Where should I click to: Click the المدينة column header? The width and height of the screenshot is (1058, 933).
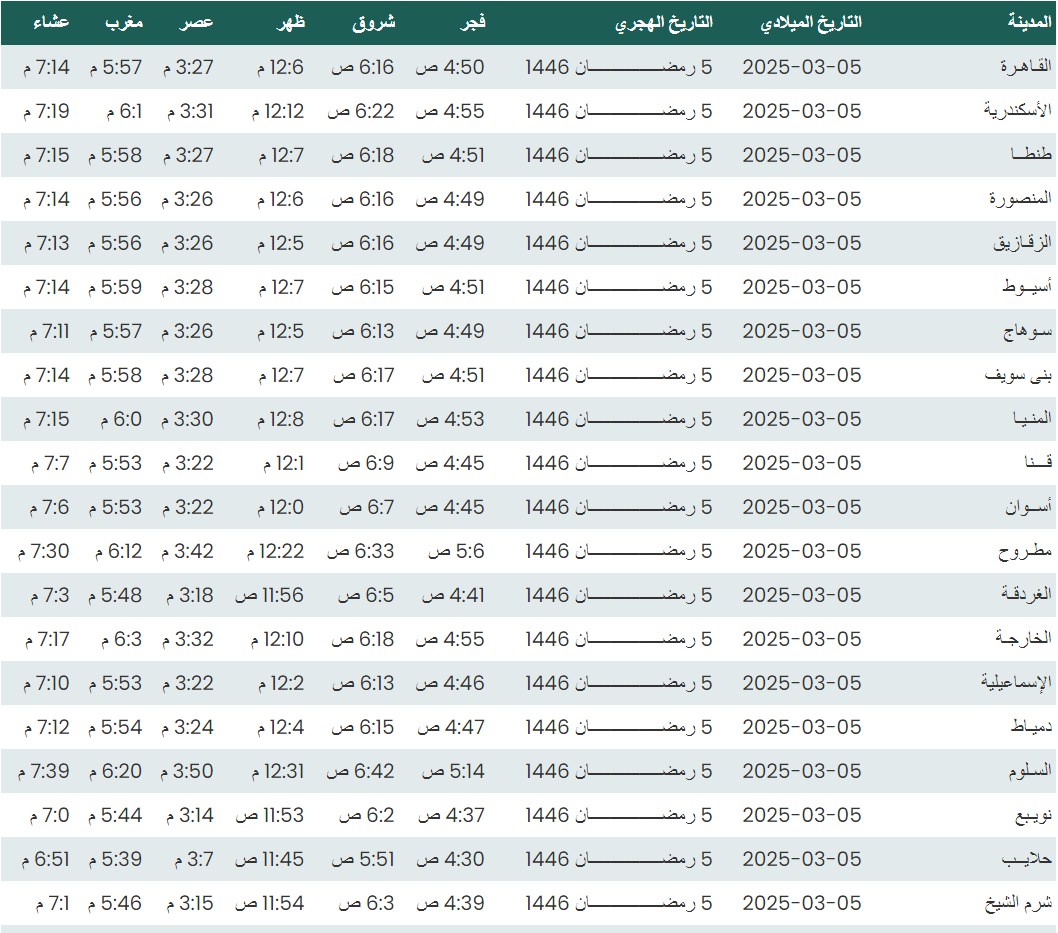pos(1030,22)
